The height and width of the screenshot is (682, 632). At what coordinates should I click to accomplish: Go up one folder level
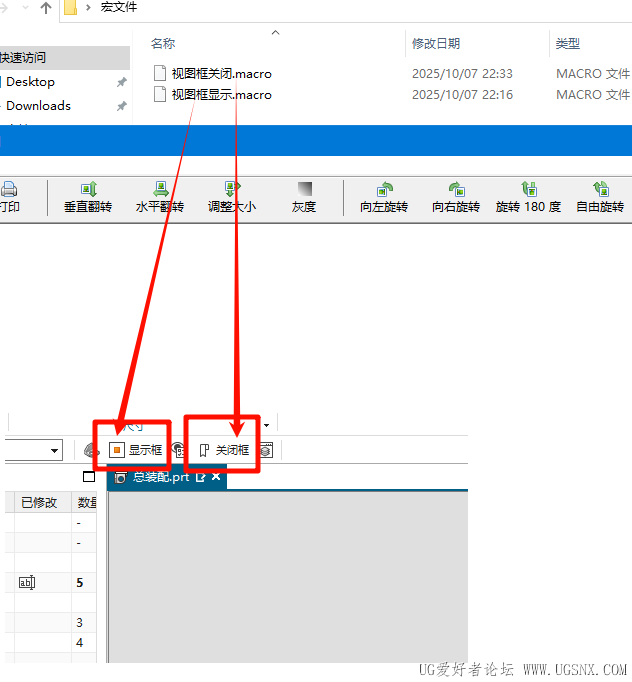click(x=46, y=7)
